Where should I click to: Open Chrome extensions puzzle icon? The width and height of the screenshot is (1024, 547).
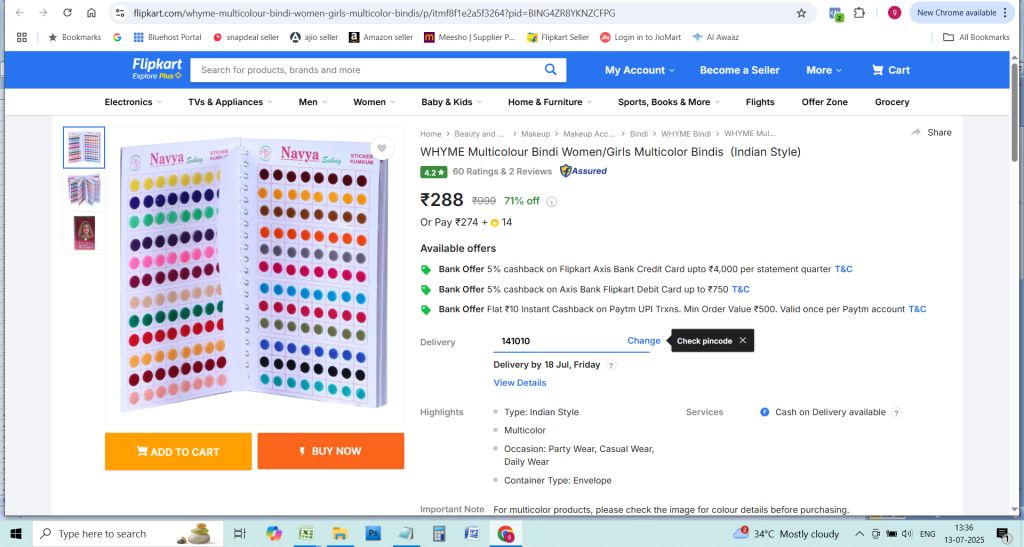(x=859, y=12)
